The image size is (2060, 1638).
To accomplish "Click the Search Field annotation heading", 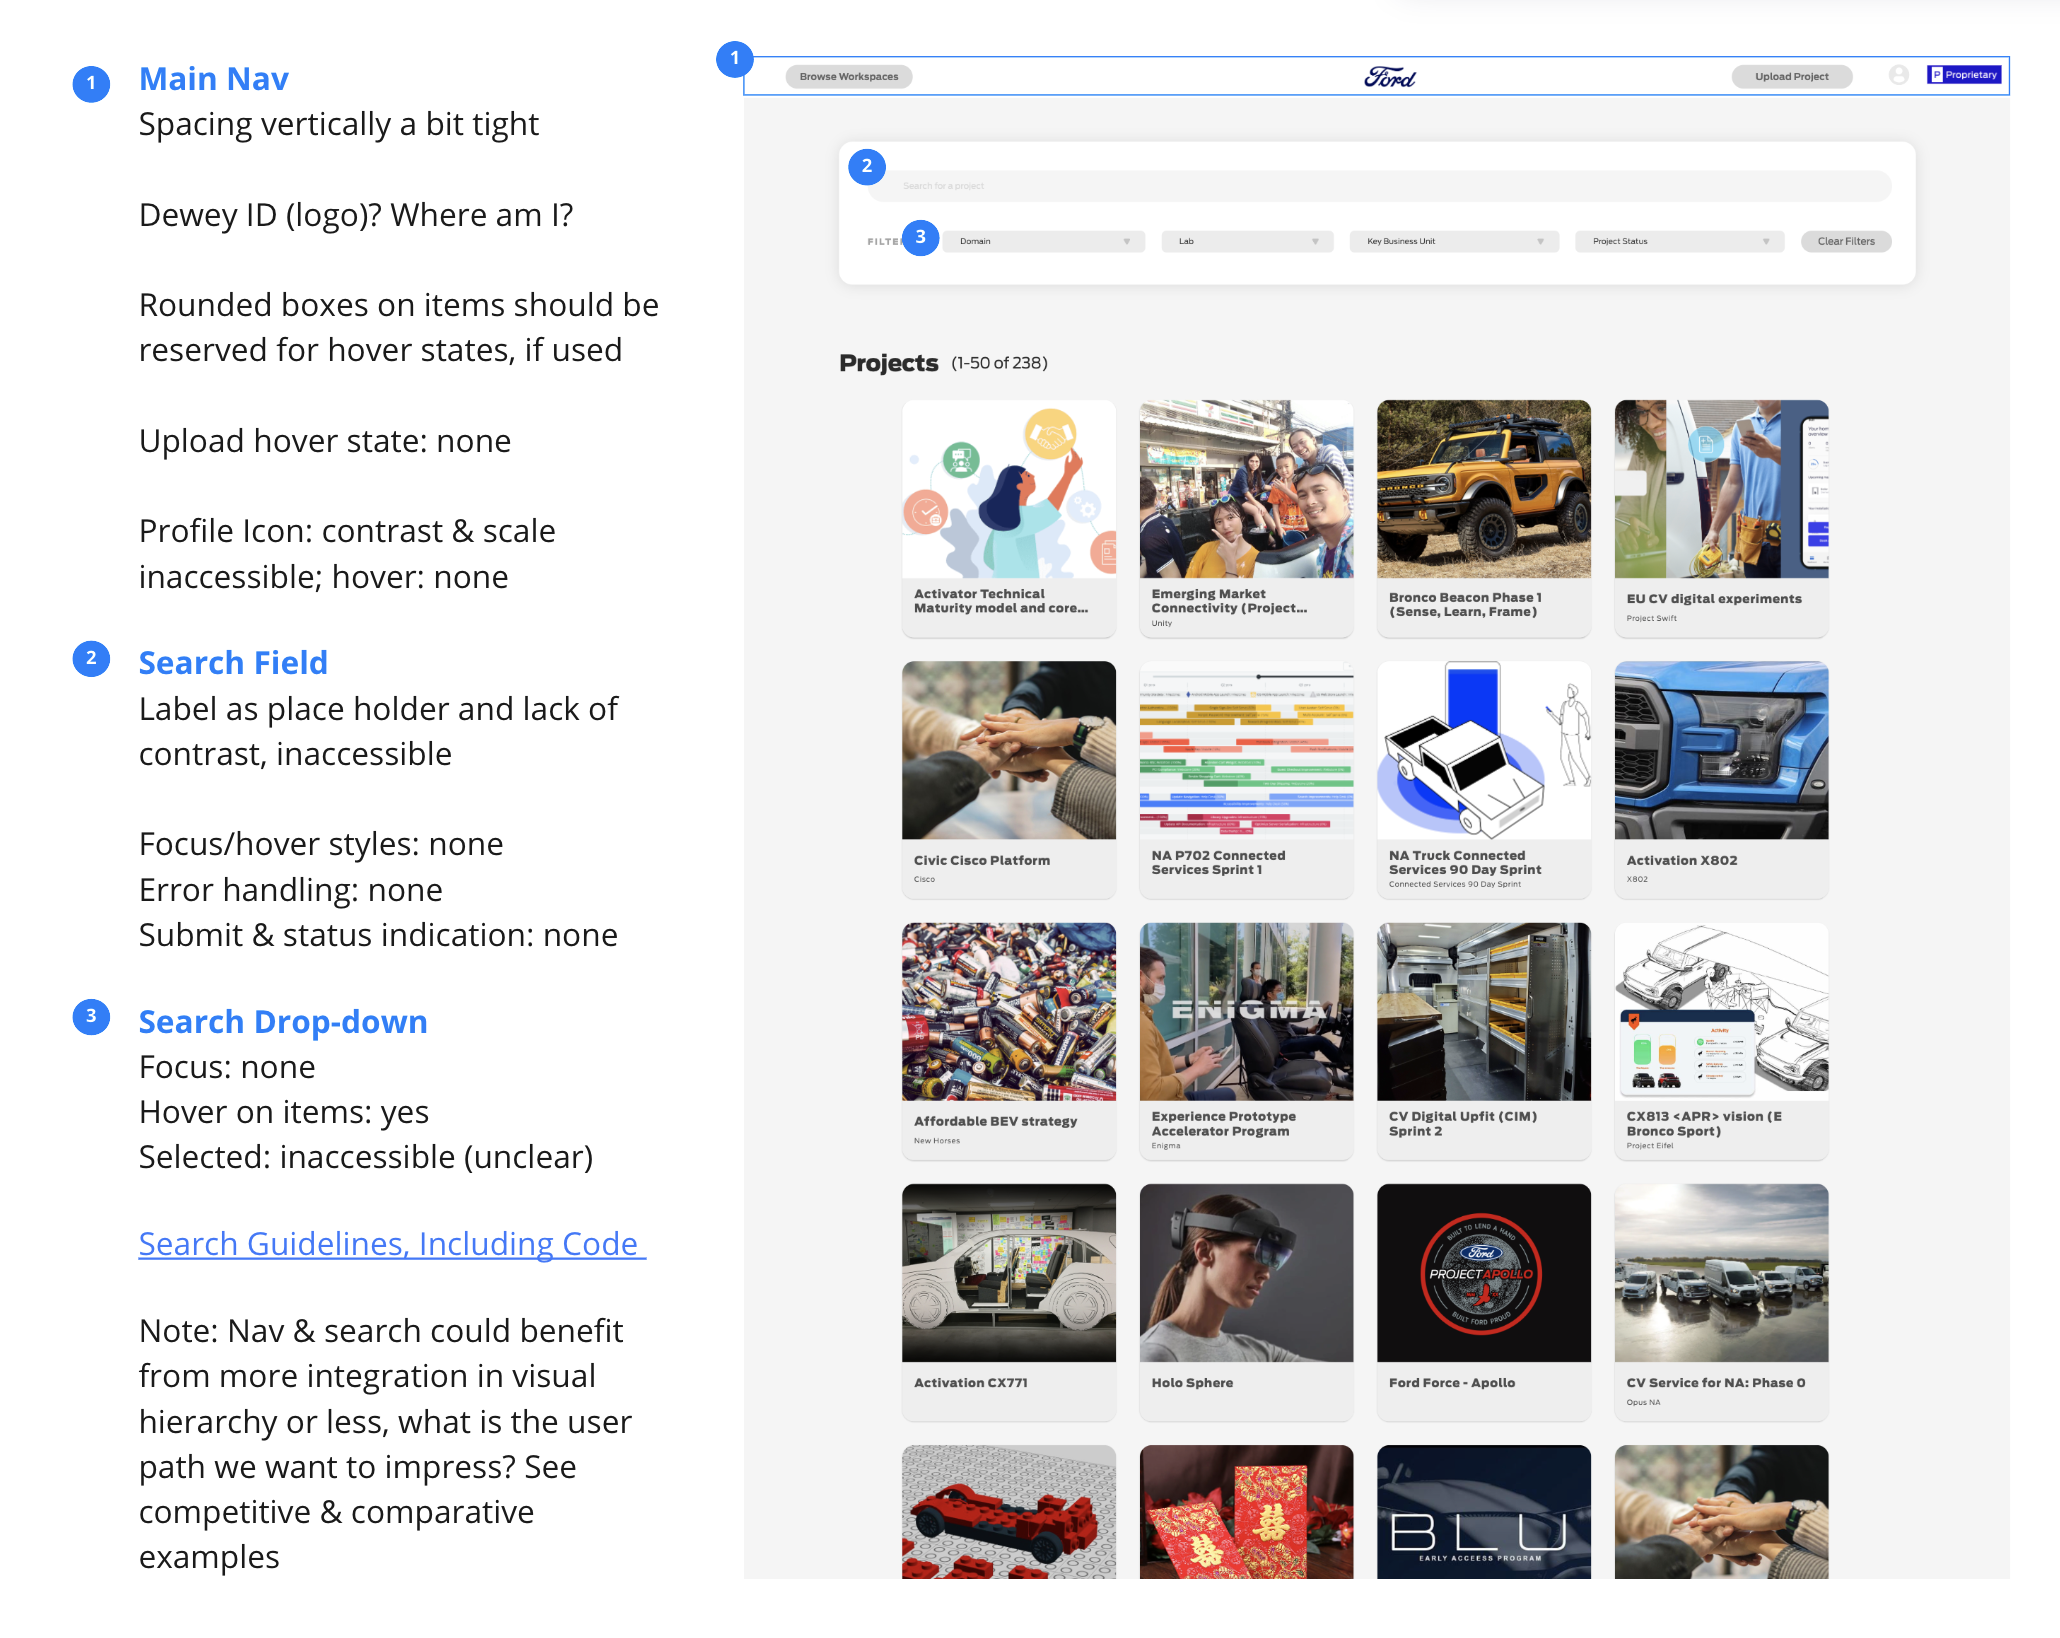I will (x=233, y=662).
